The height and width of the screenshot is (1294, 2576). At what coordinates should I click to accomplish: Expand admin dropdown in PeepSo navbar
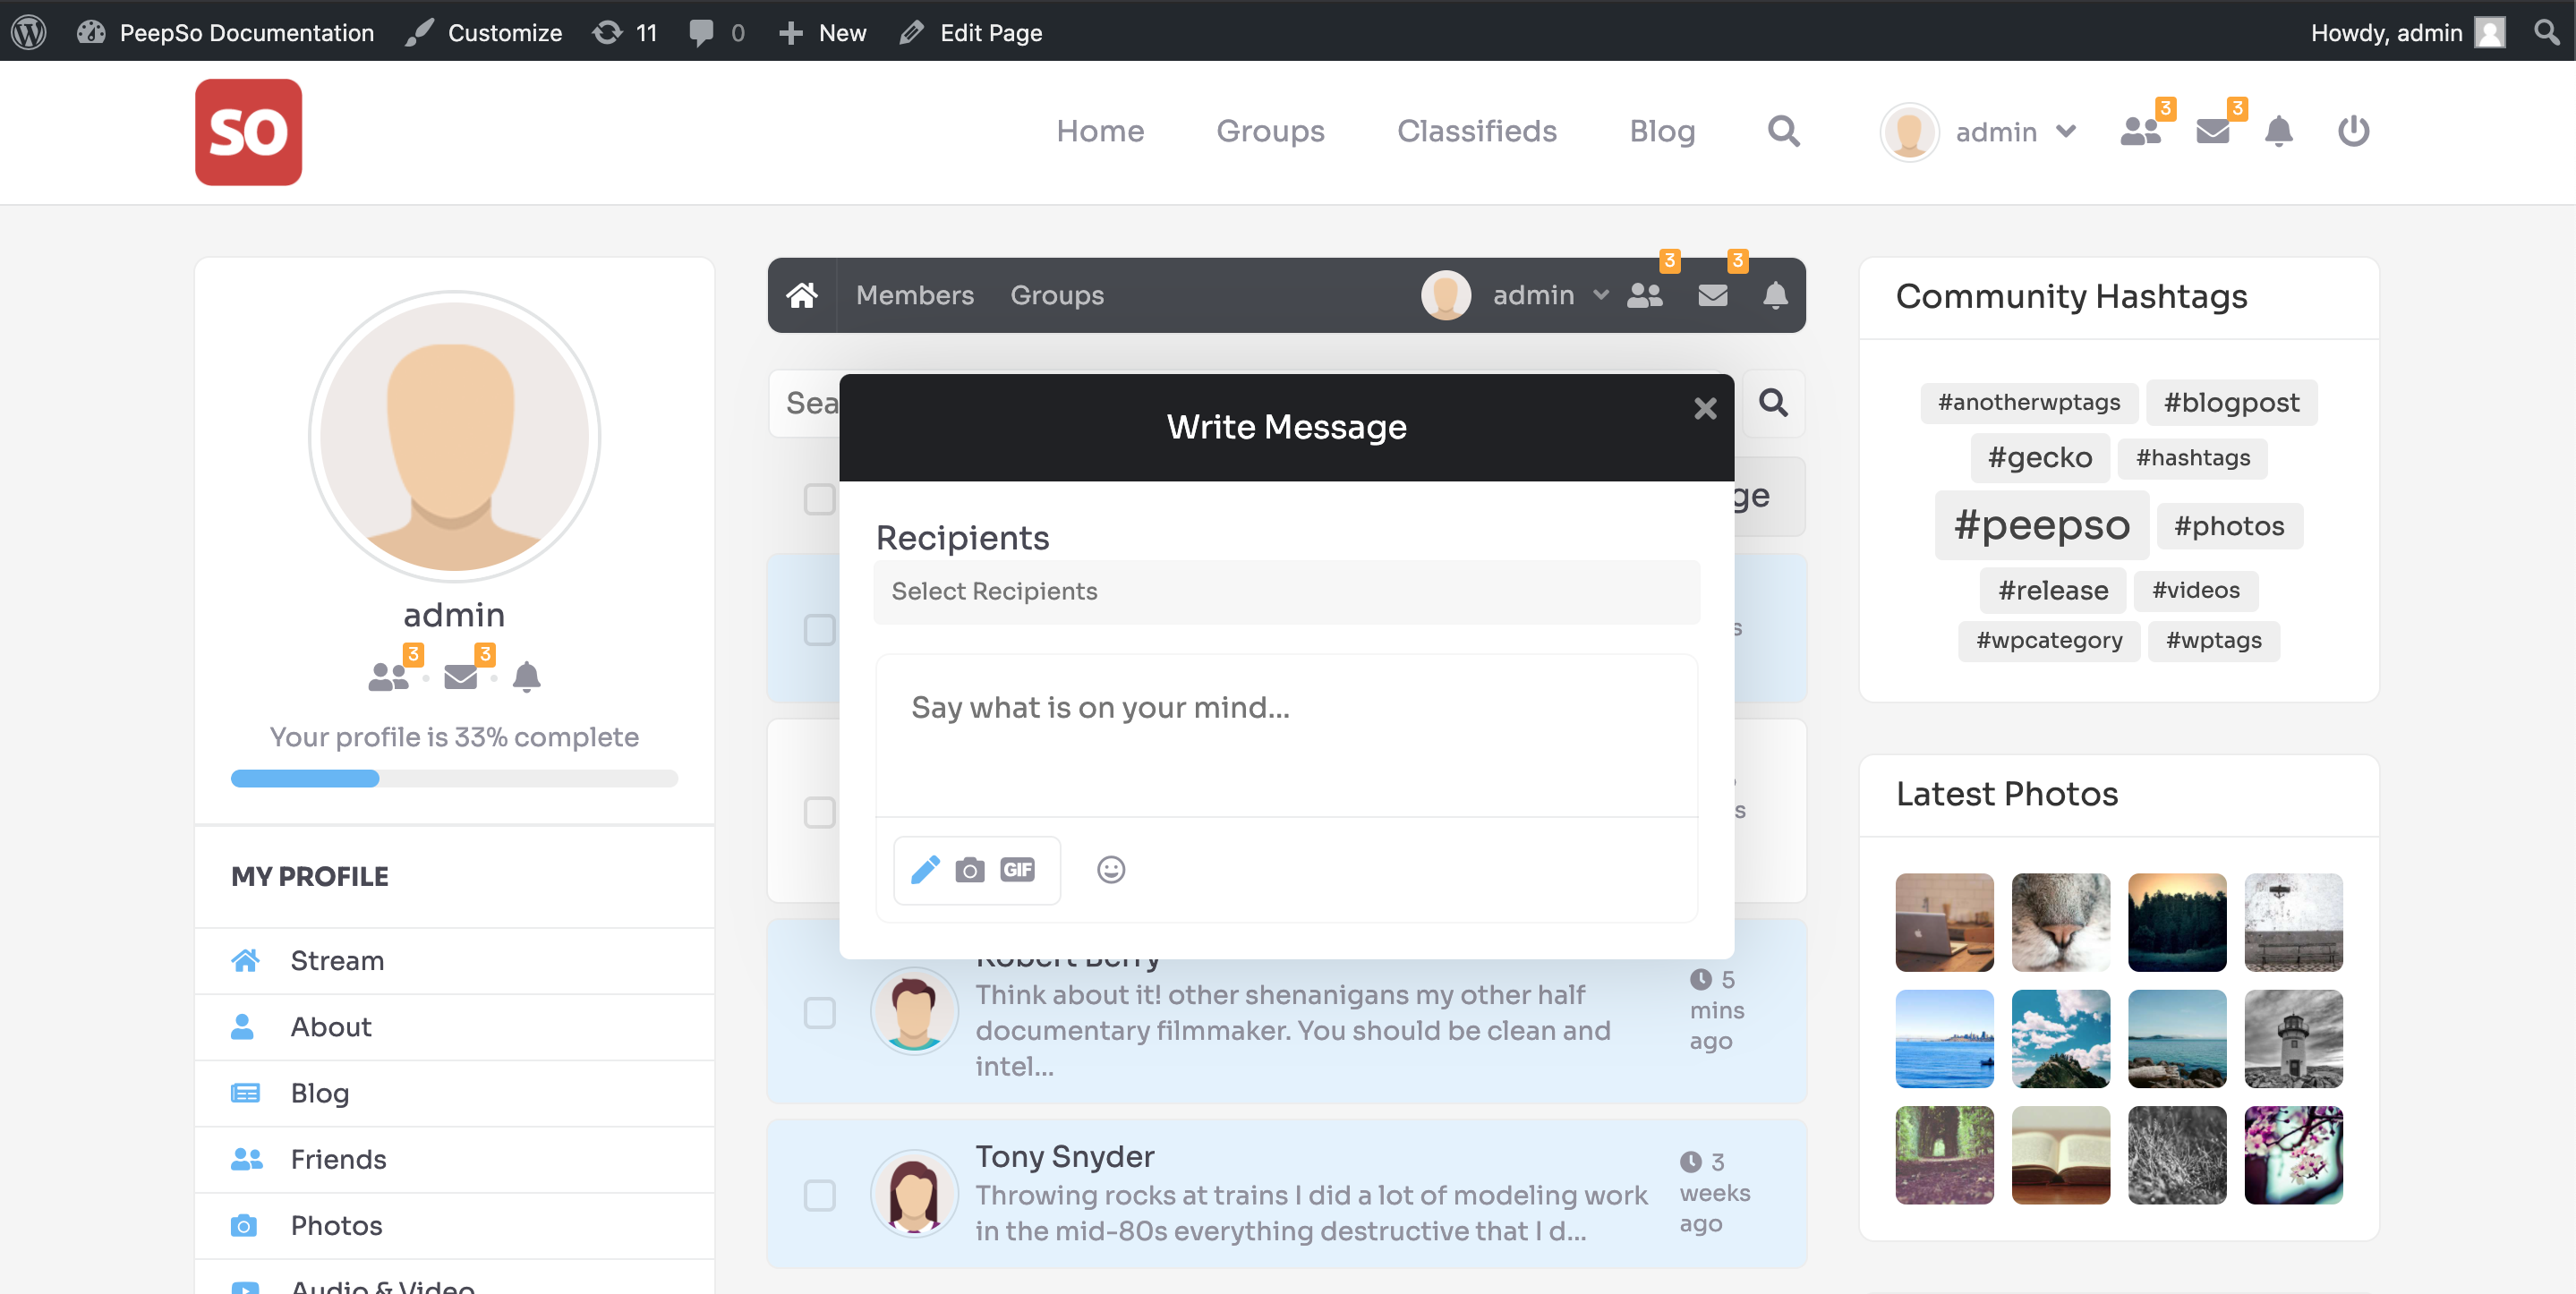pos(1600,295)
